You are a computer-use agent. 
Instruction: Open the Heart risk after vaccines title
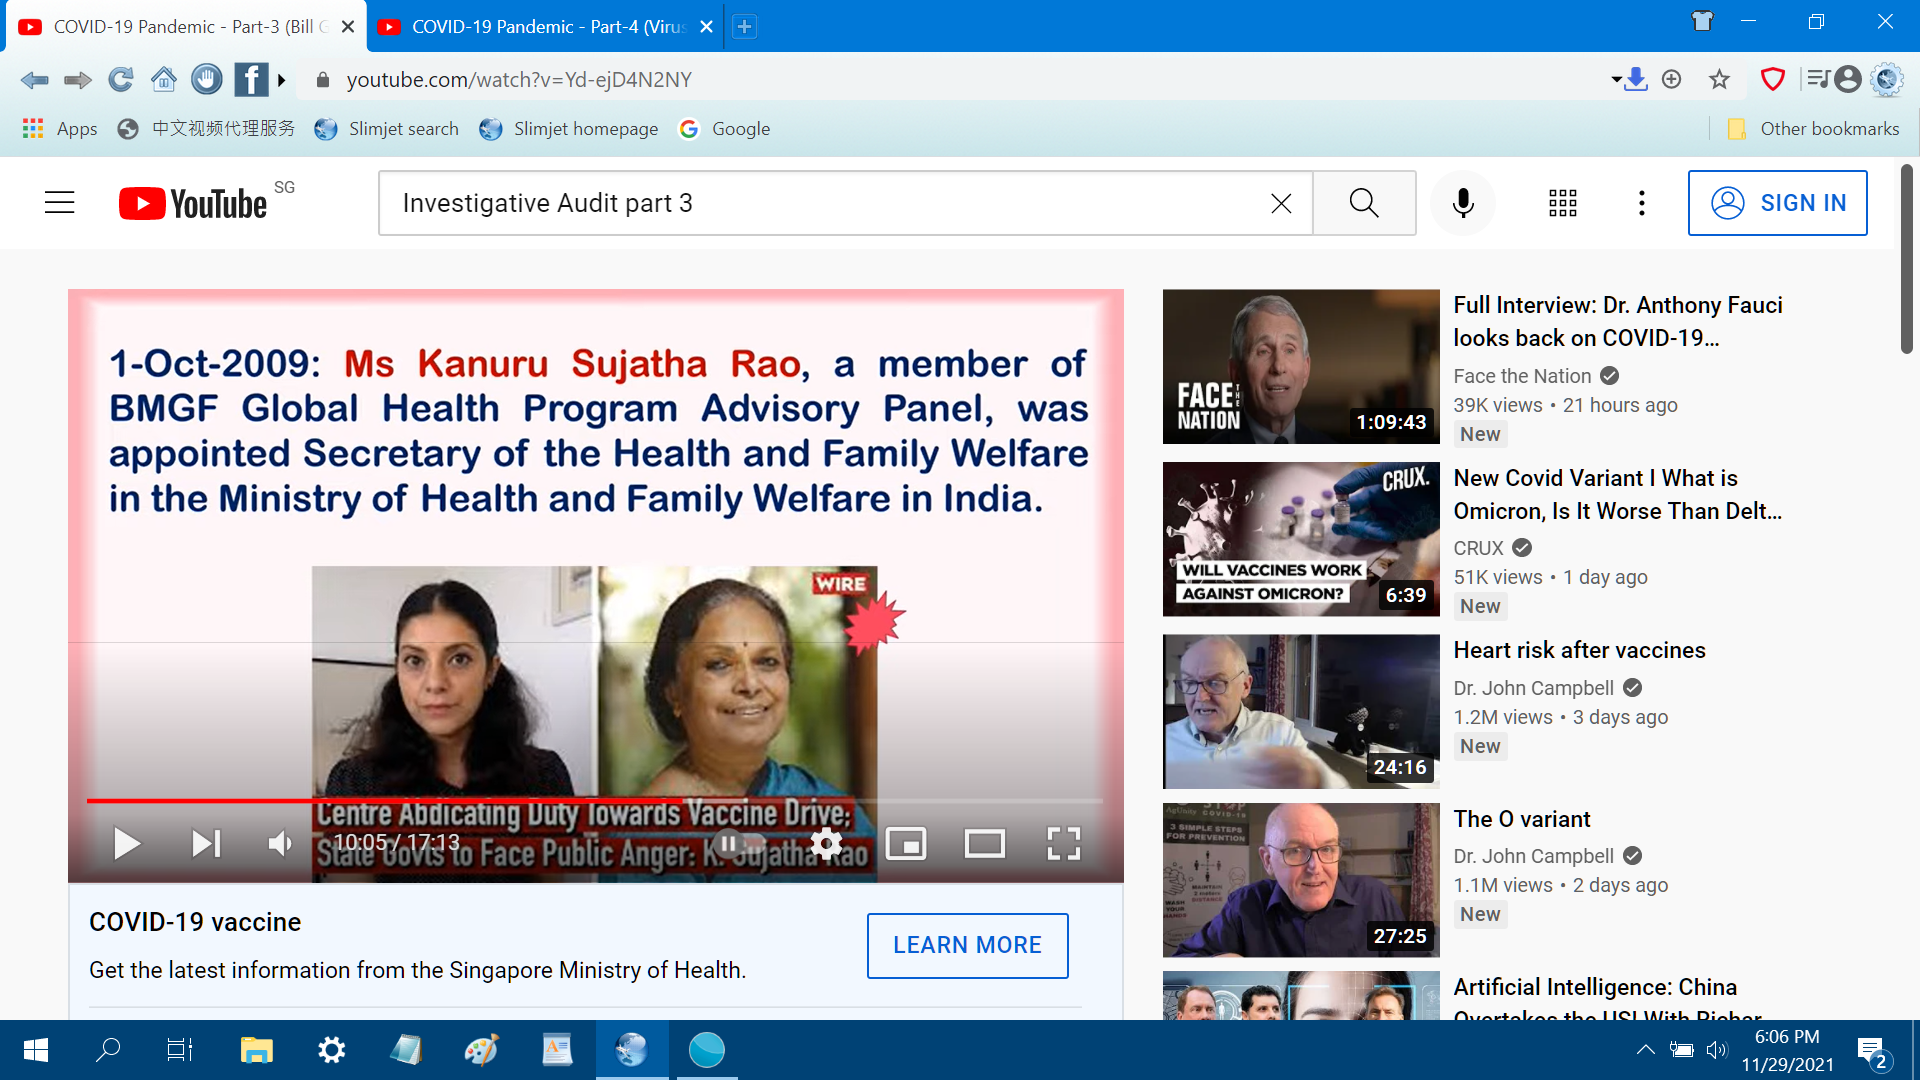(x=1579, y=650)
